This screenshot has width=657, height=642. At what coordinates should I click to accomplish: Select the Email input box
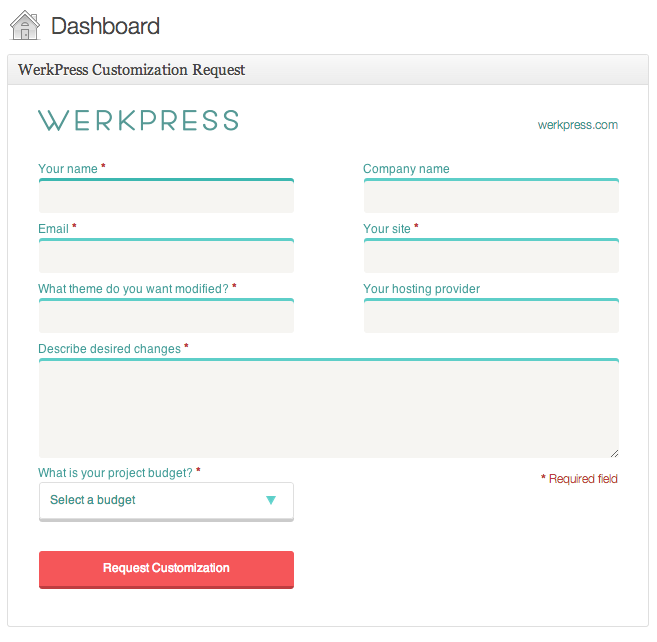(x=166, y=256)
